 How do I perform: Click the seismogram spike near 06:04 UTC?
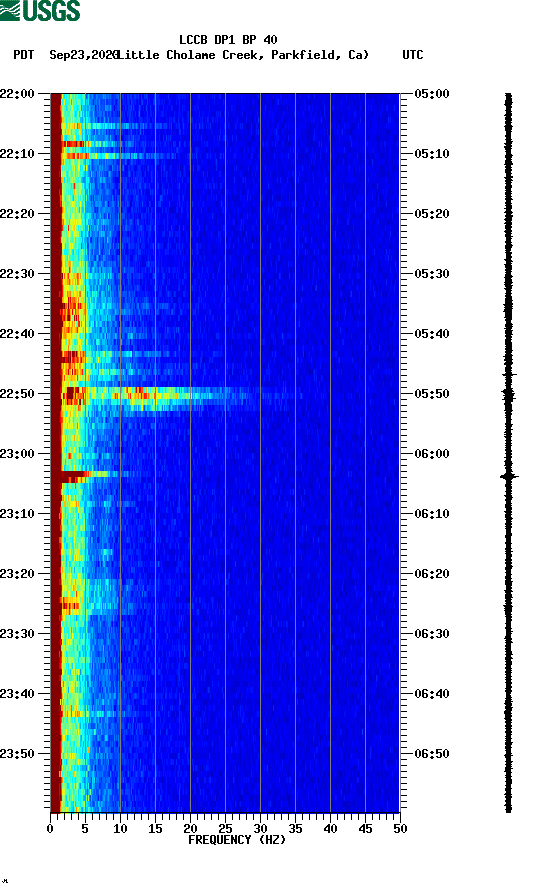click(x=509, y=476)
